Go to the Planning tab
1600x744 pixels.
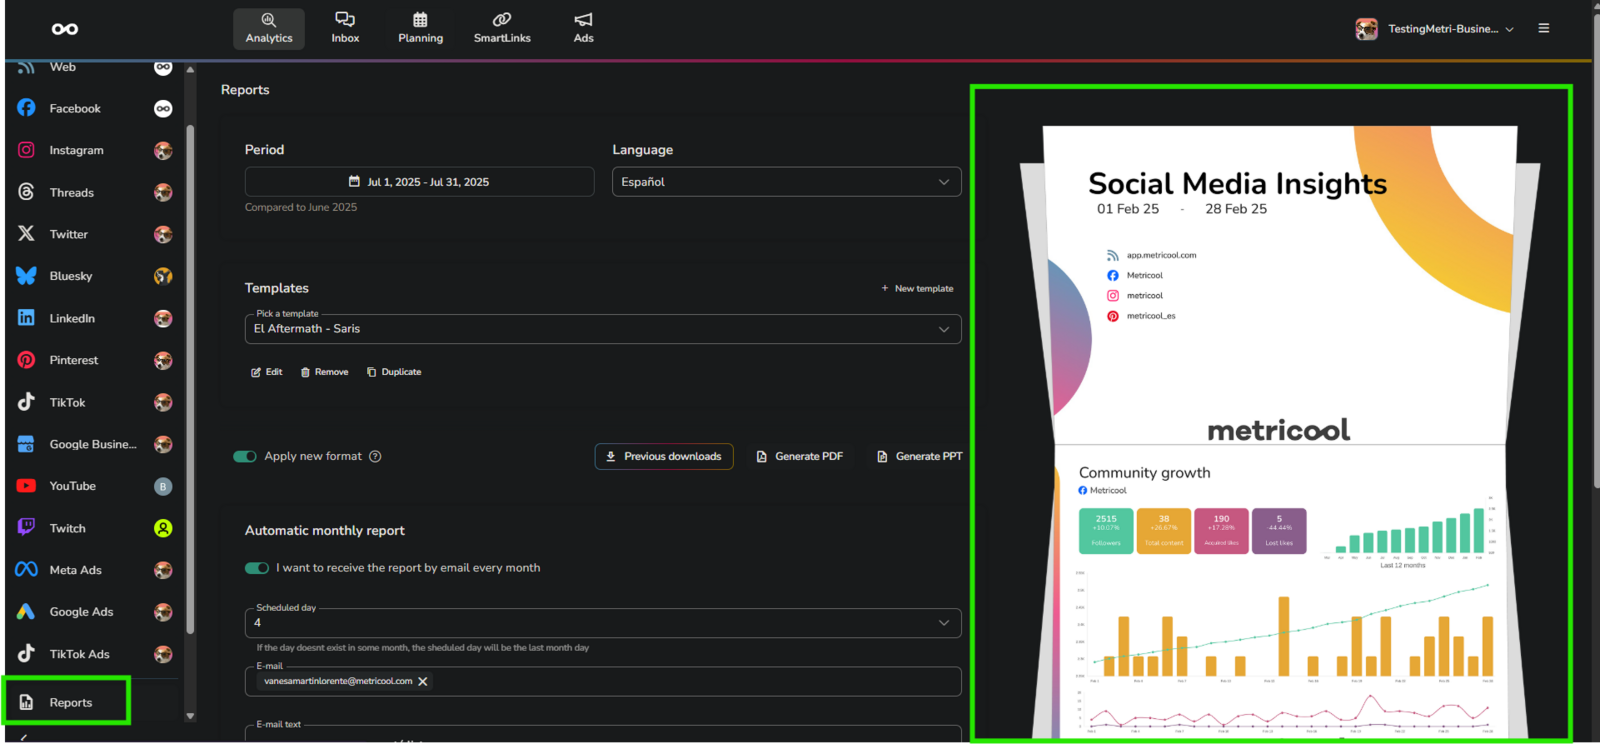click(x=420, y=28)
